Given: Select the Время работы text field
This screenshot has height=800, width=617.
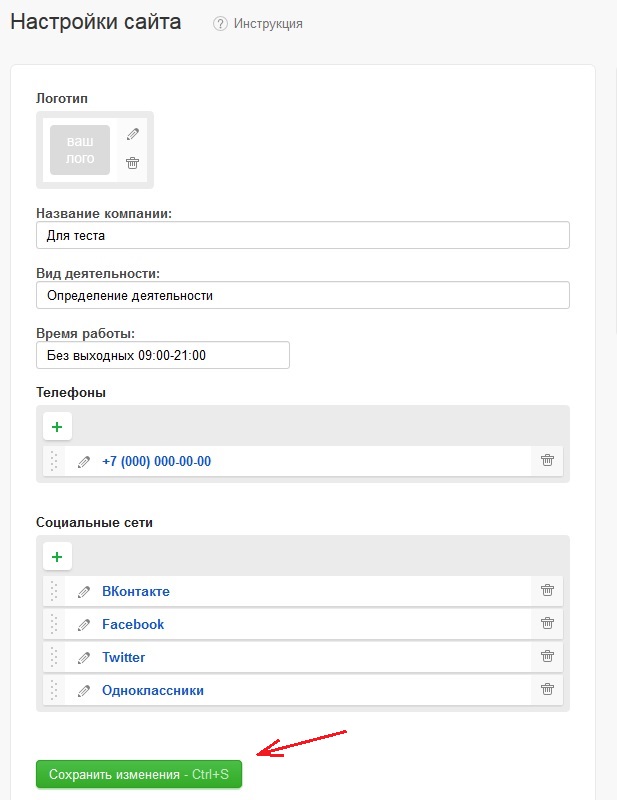Looking at the screenshot, I should tap(163, 355).
